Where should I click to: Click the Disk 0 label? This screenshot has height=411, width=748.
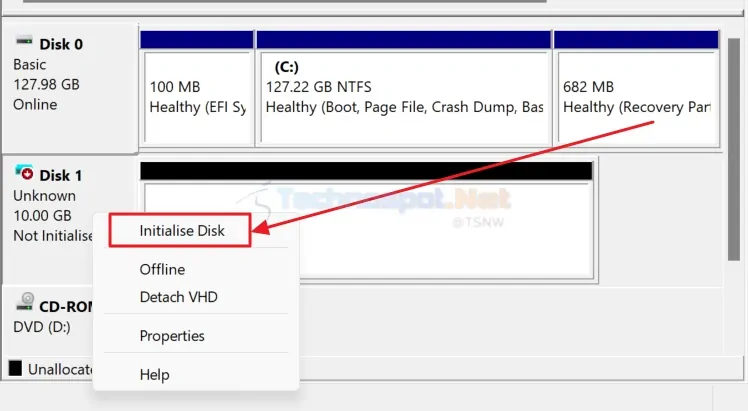click(61, 44)
